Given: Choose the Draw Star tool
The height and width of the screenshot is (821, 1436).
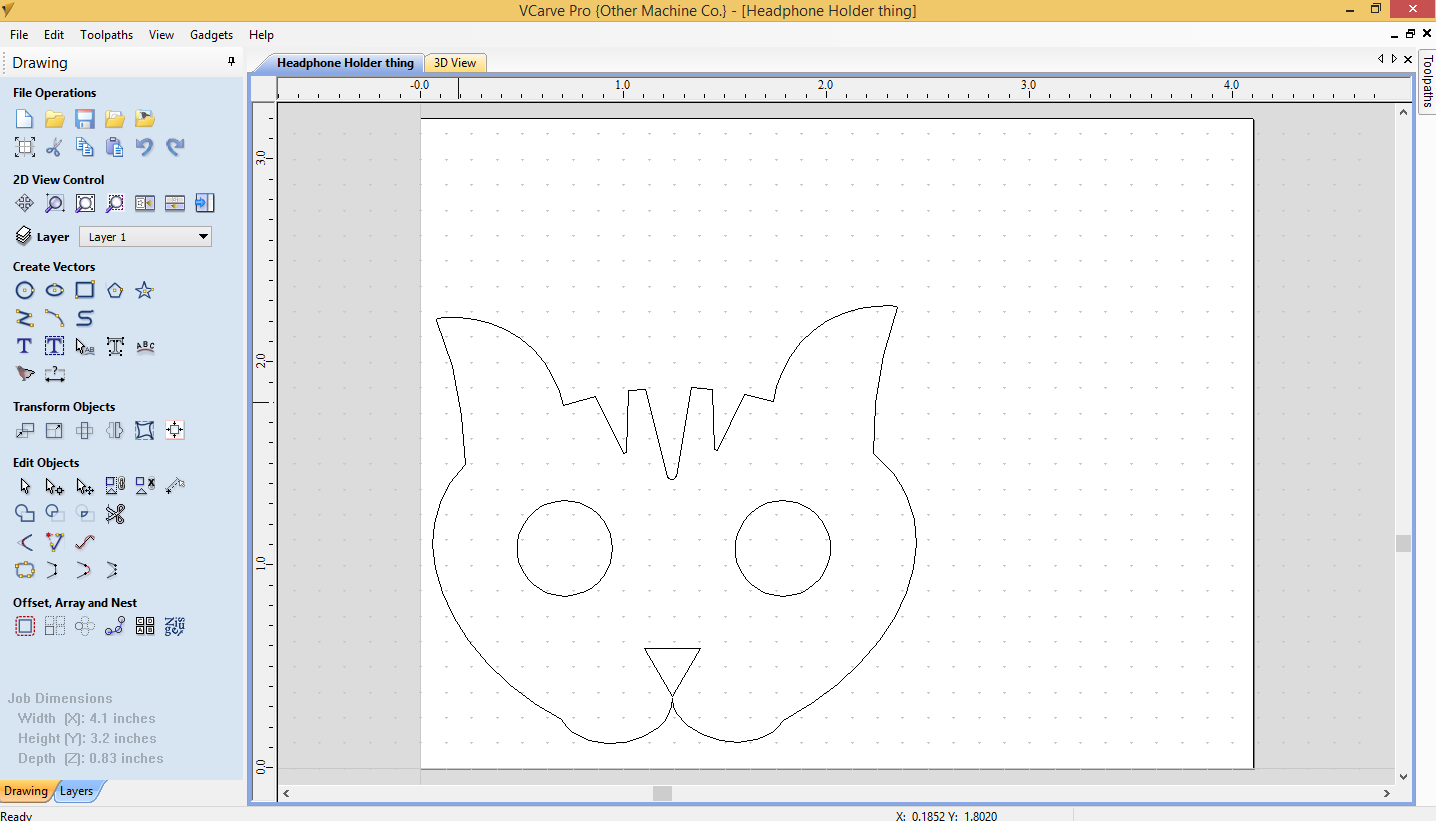Looking at the screenshot, I should tap(145, 291).
